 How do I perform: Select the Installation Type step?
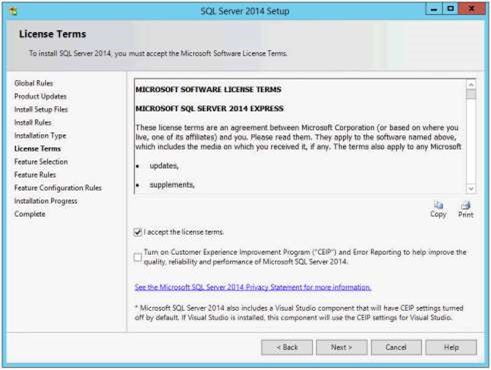pyautogui.click(x=40, y=136)
